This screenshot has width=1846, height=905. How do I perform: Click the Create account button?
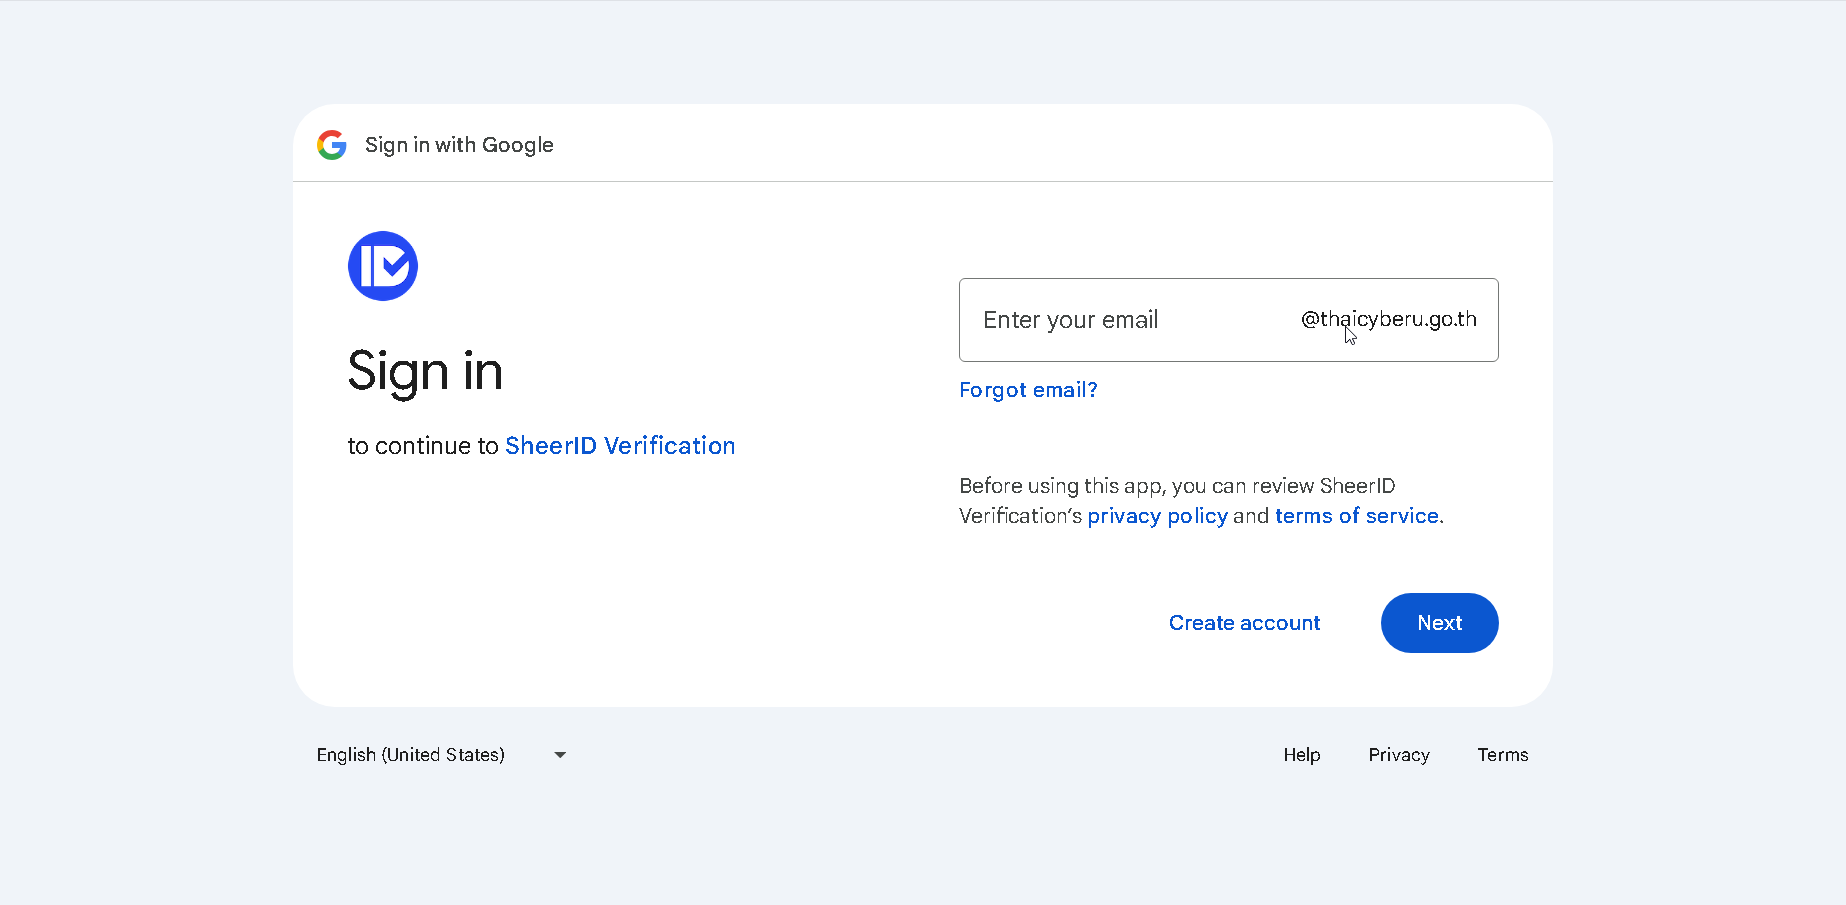pyautogui.click(x=1244, y=623)
